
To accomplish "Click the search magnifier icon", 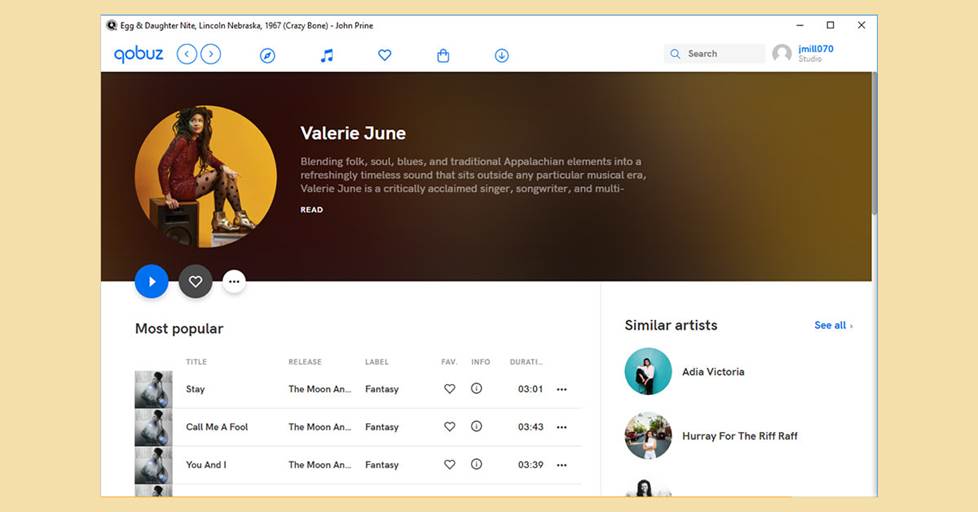I will coord(675,54).
